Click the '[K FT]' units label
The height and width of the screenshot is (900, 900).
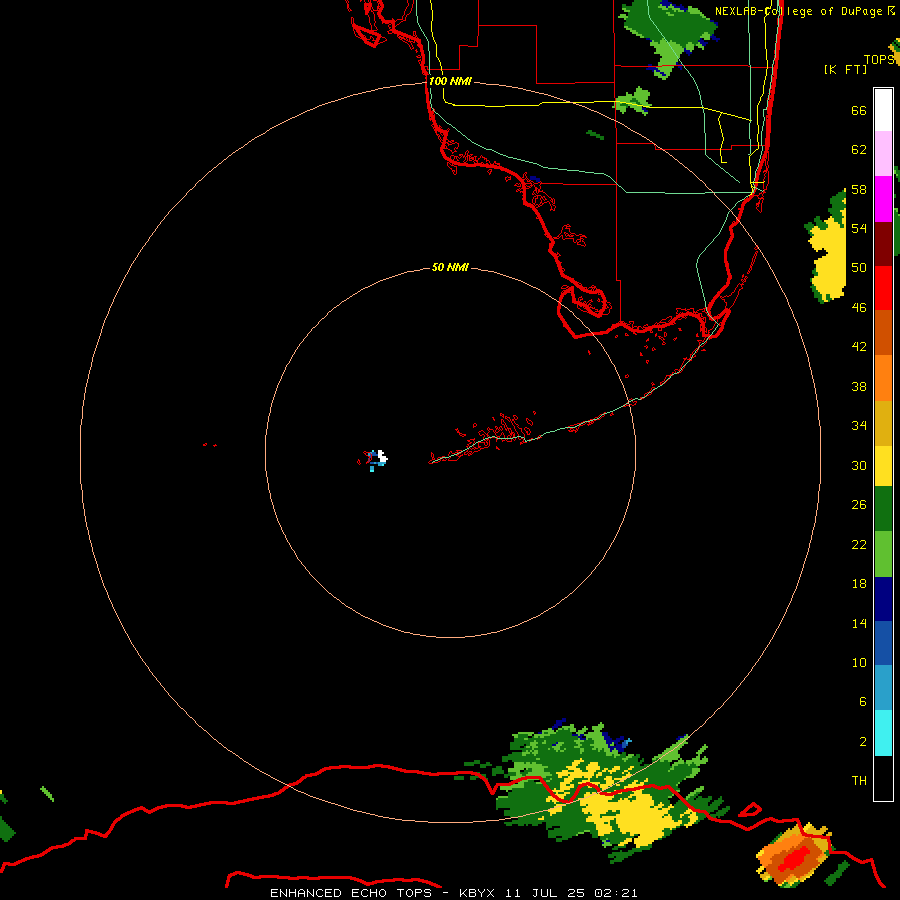click(845, 69)
